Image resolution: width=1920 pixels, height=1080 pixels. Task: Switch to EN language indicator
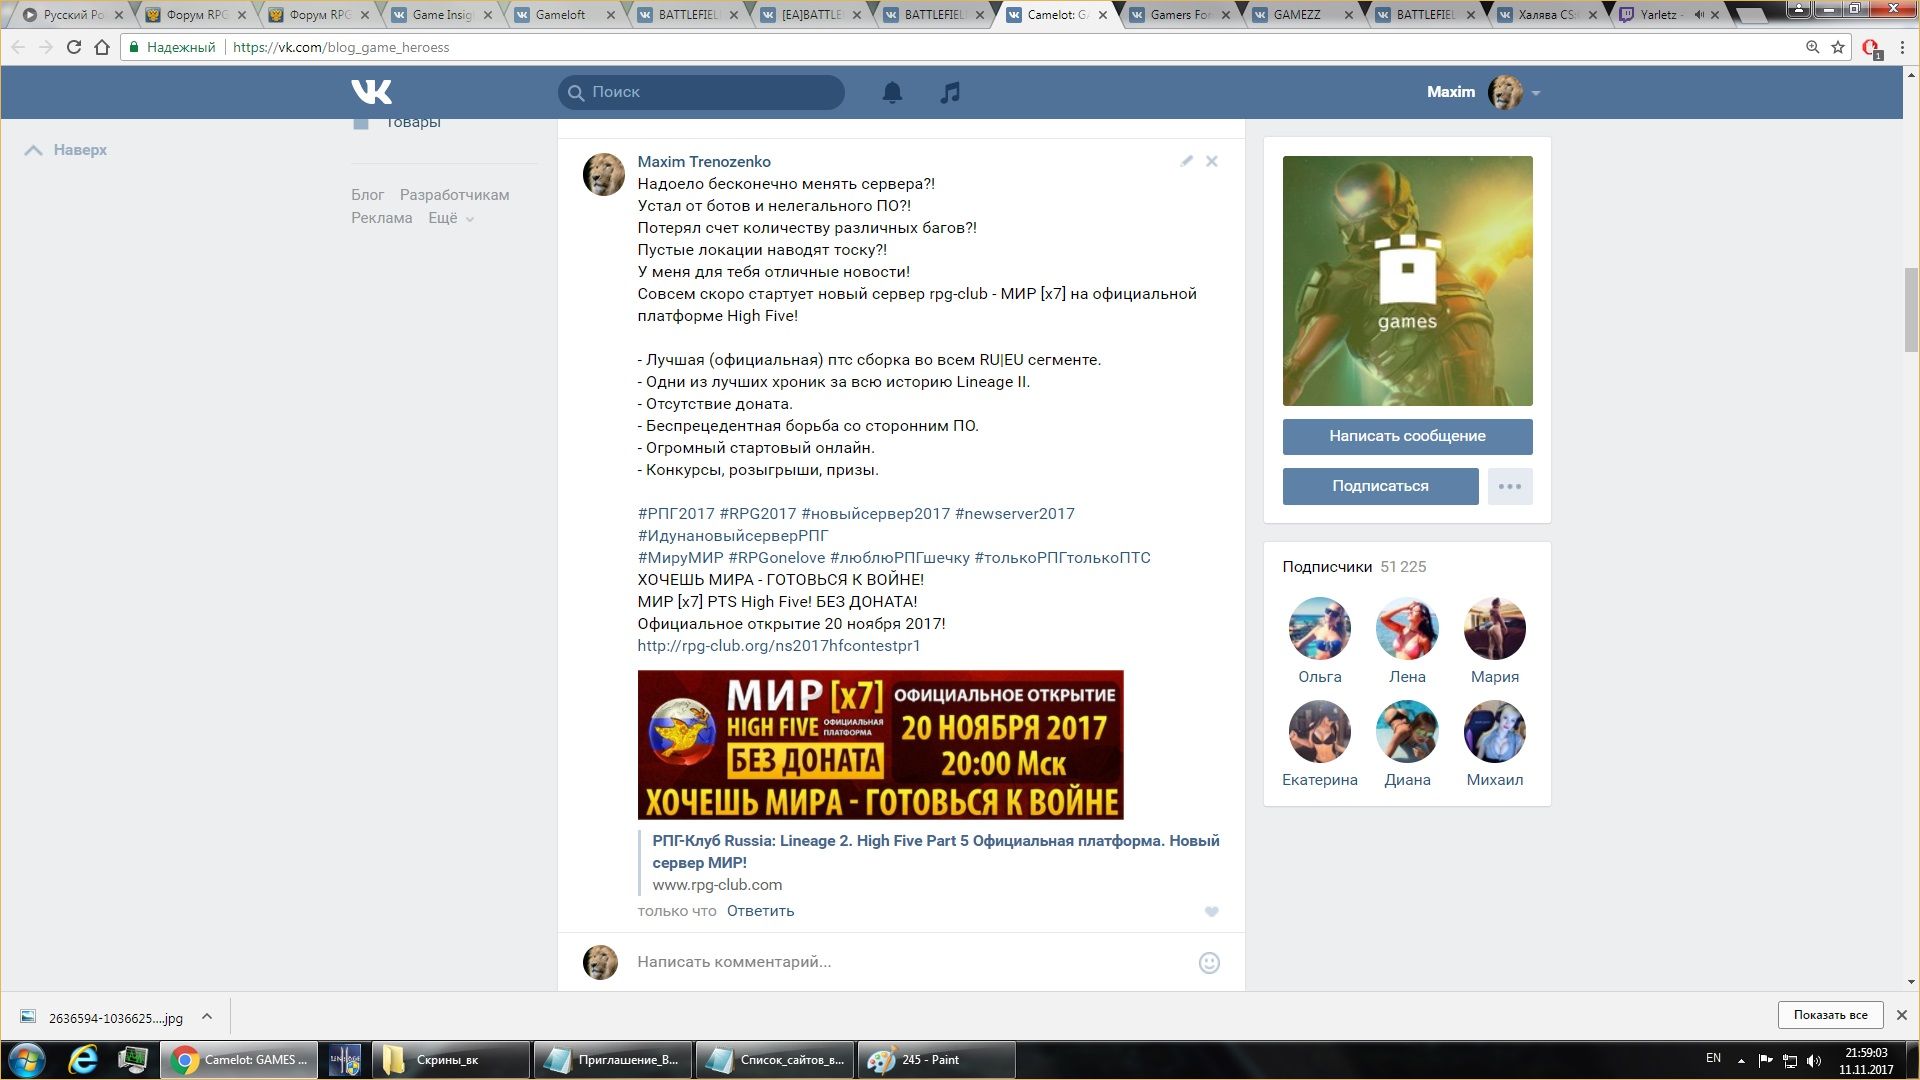(1713, 1058)
